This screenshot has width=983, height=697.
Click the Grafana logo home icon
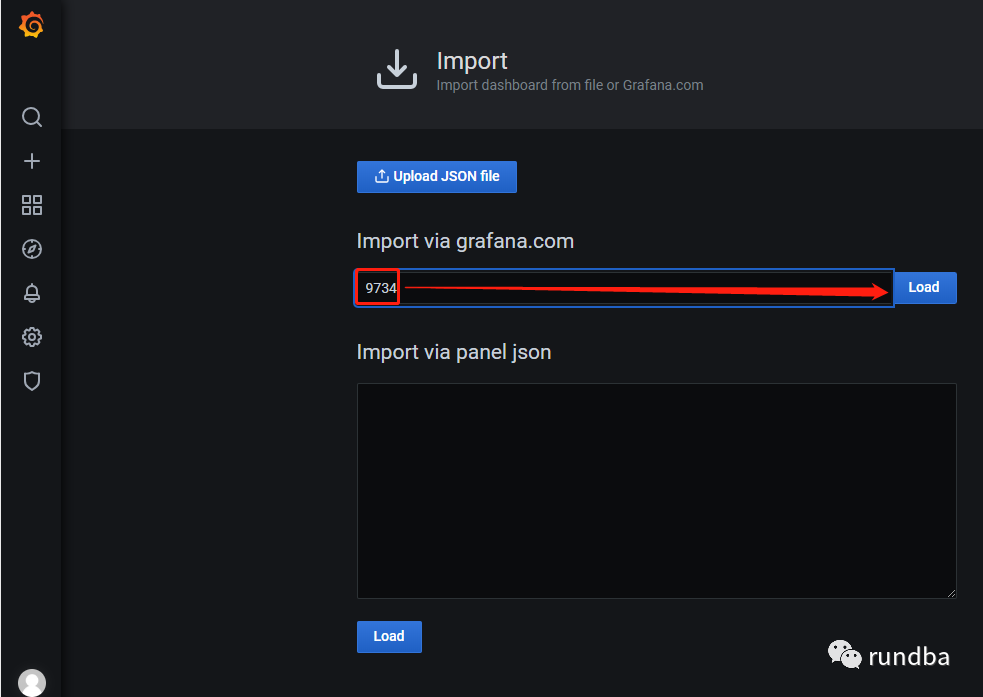tap(32, 26)
